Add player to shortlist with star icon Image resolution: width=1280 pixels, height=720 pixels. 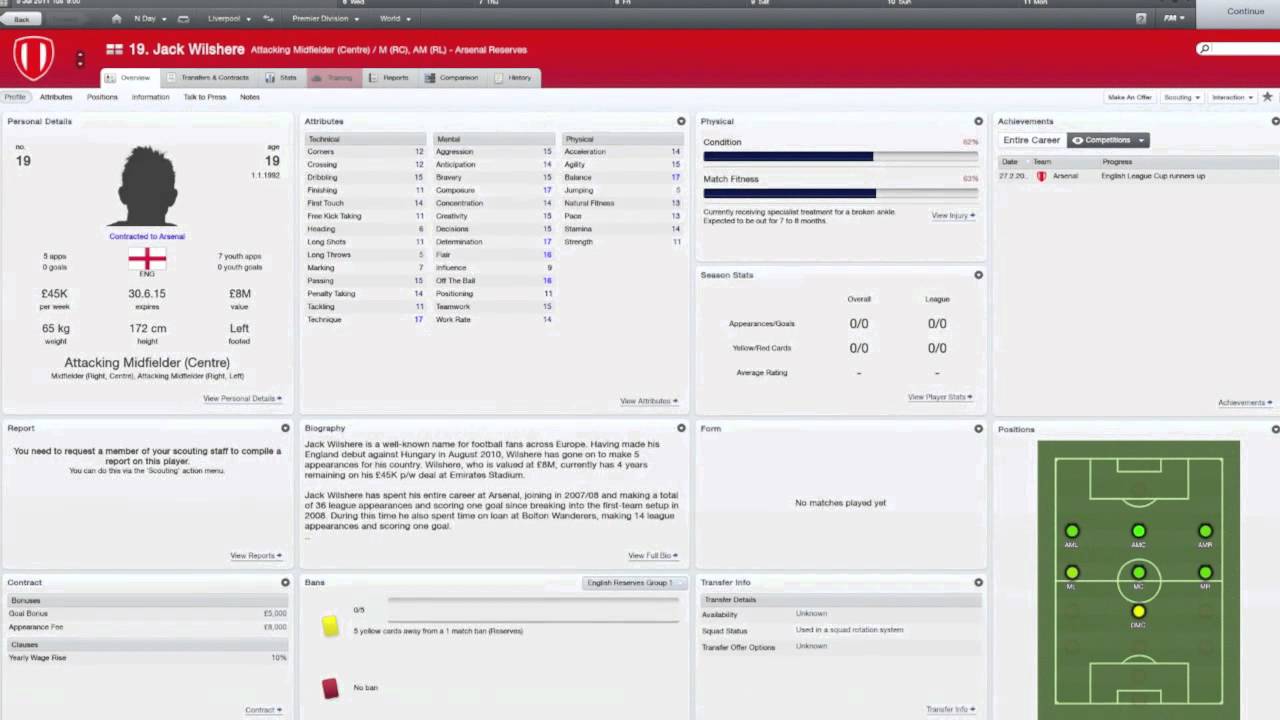(1267, 97)
